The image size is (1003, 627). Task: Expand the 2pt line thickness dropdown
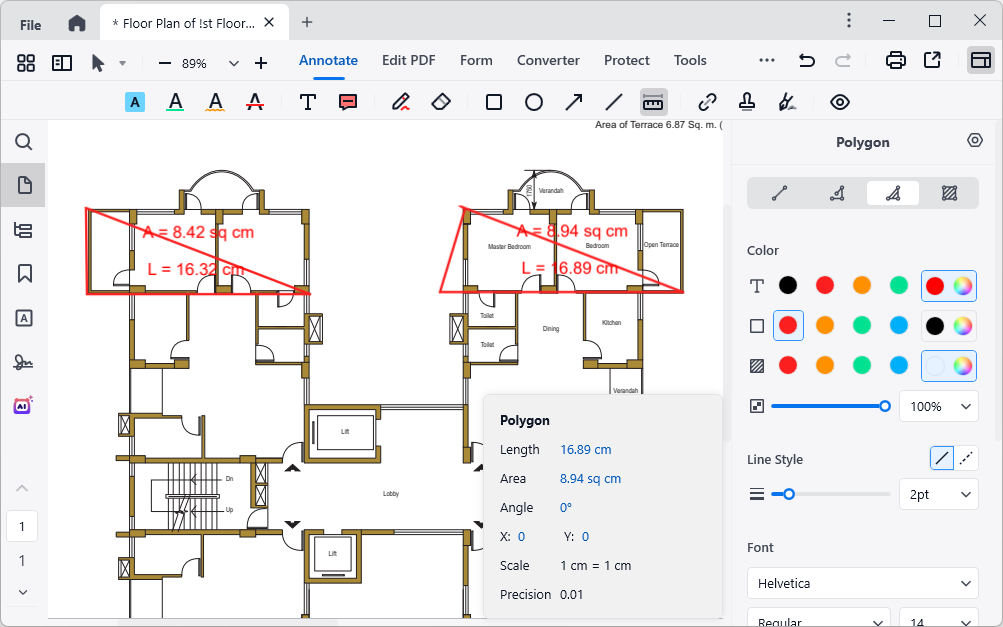tap(938, 494)
